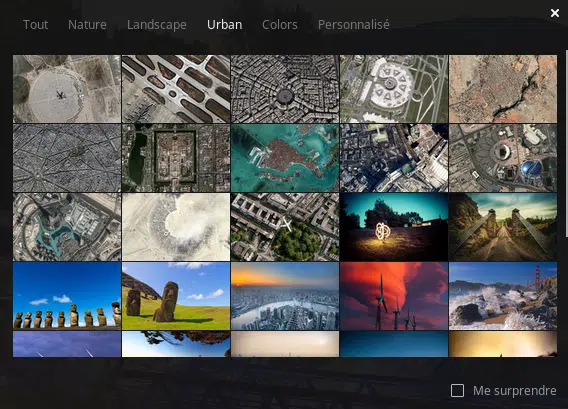568x409 pixels.
Task: Select the airplane on circular tarmac wallpaper
Action: click(x=67, y=89)
